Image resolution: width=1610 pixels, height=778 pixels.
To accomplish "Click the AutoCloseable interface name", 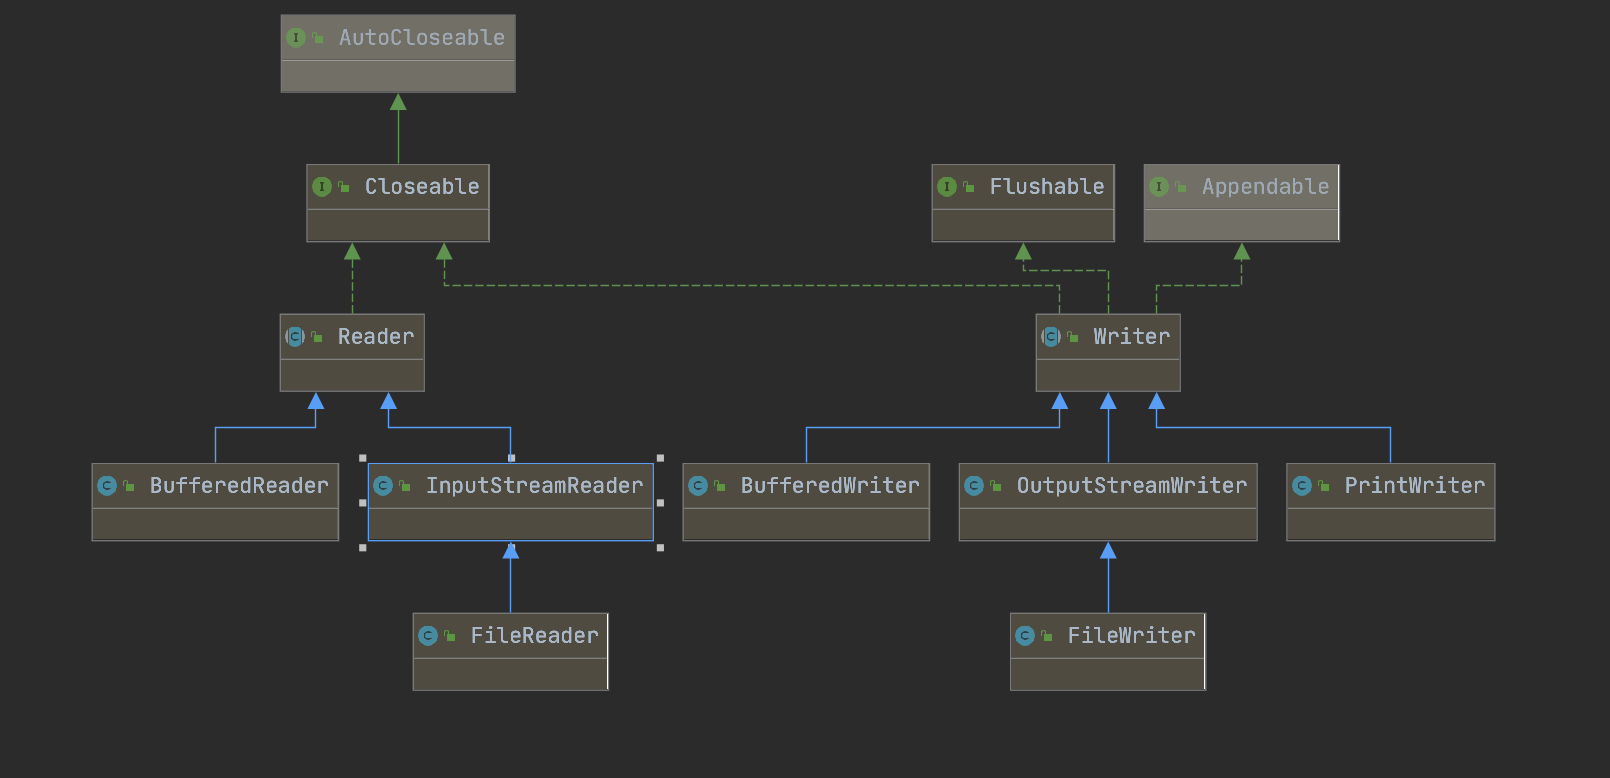I will pos(421,38).
